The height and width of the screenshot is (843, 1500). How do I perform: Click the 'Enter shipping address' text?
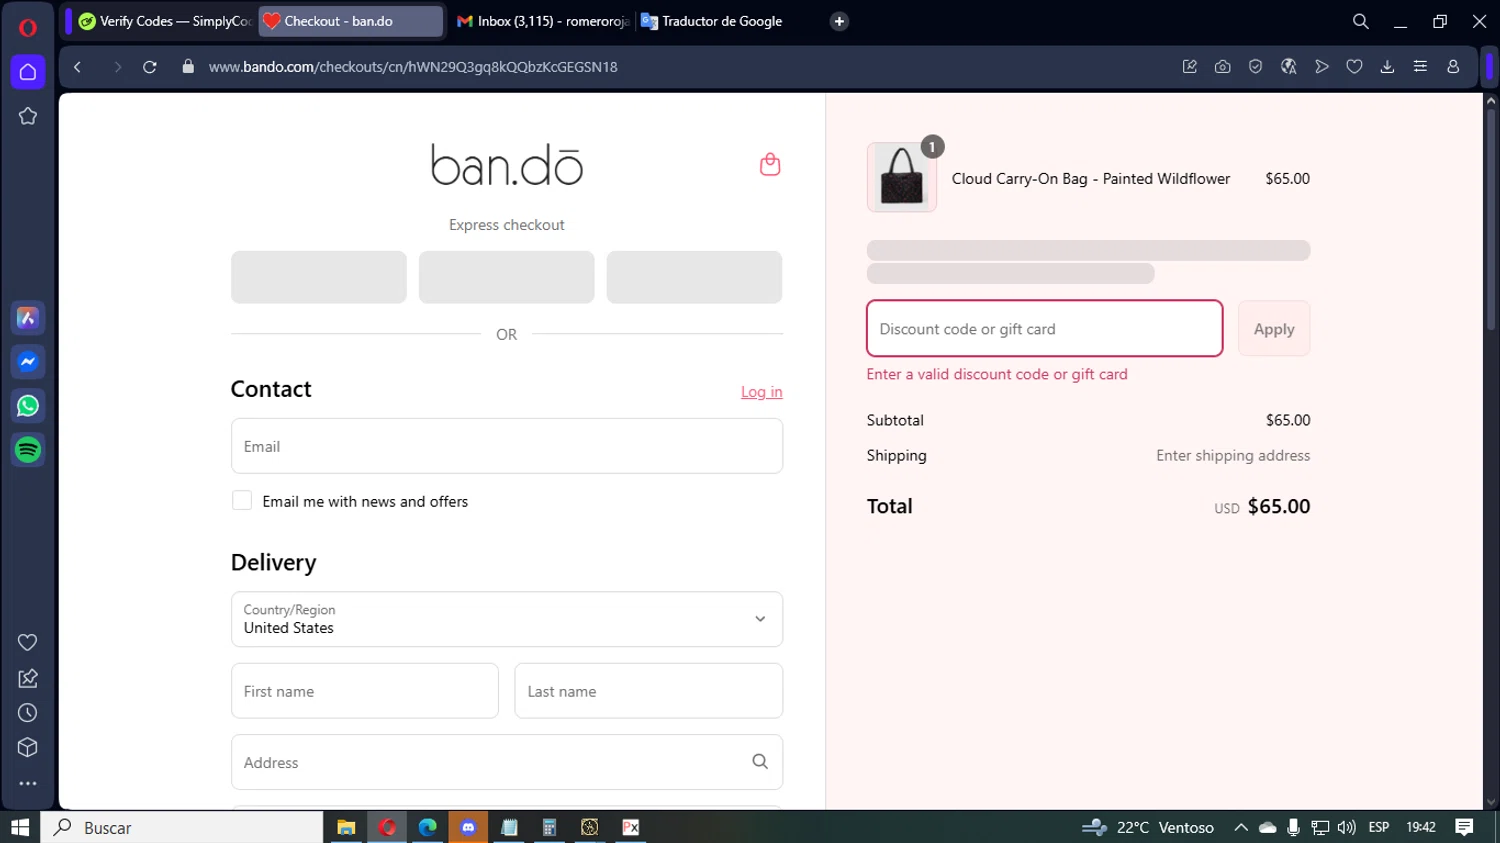click(x=1233, y=455)
